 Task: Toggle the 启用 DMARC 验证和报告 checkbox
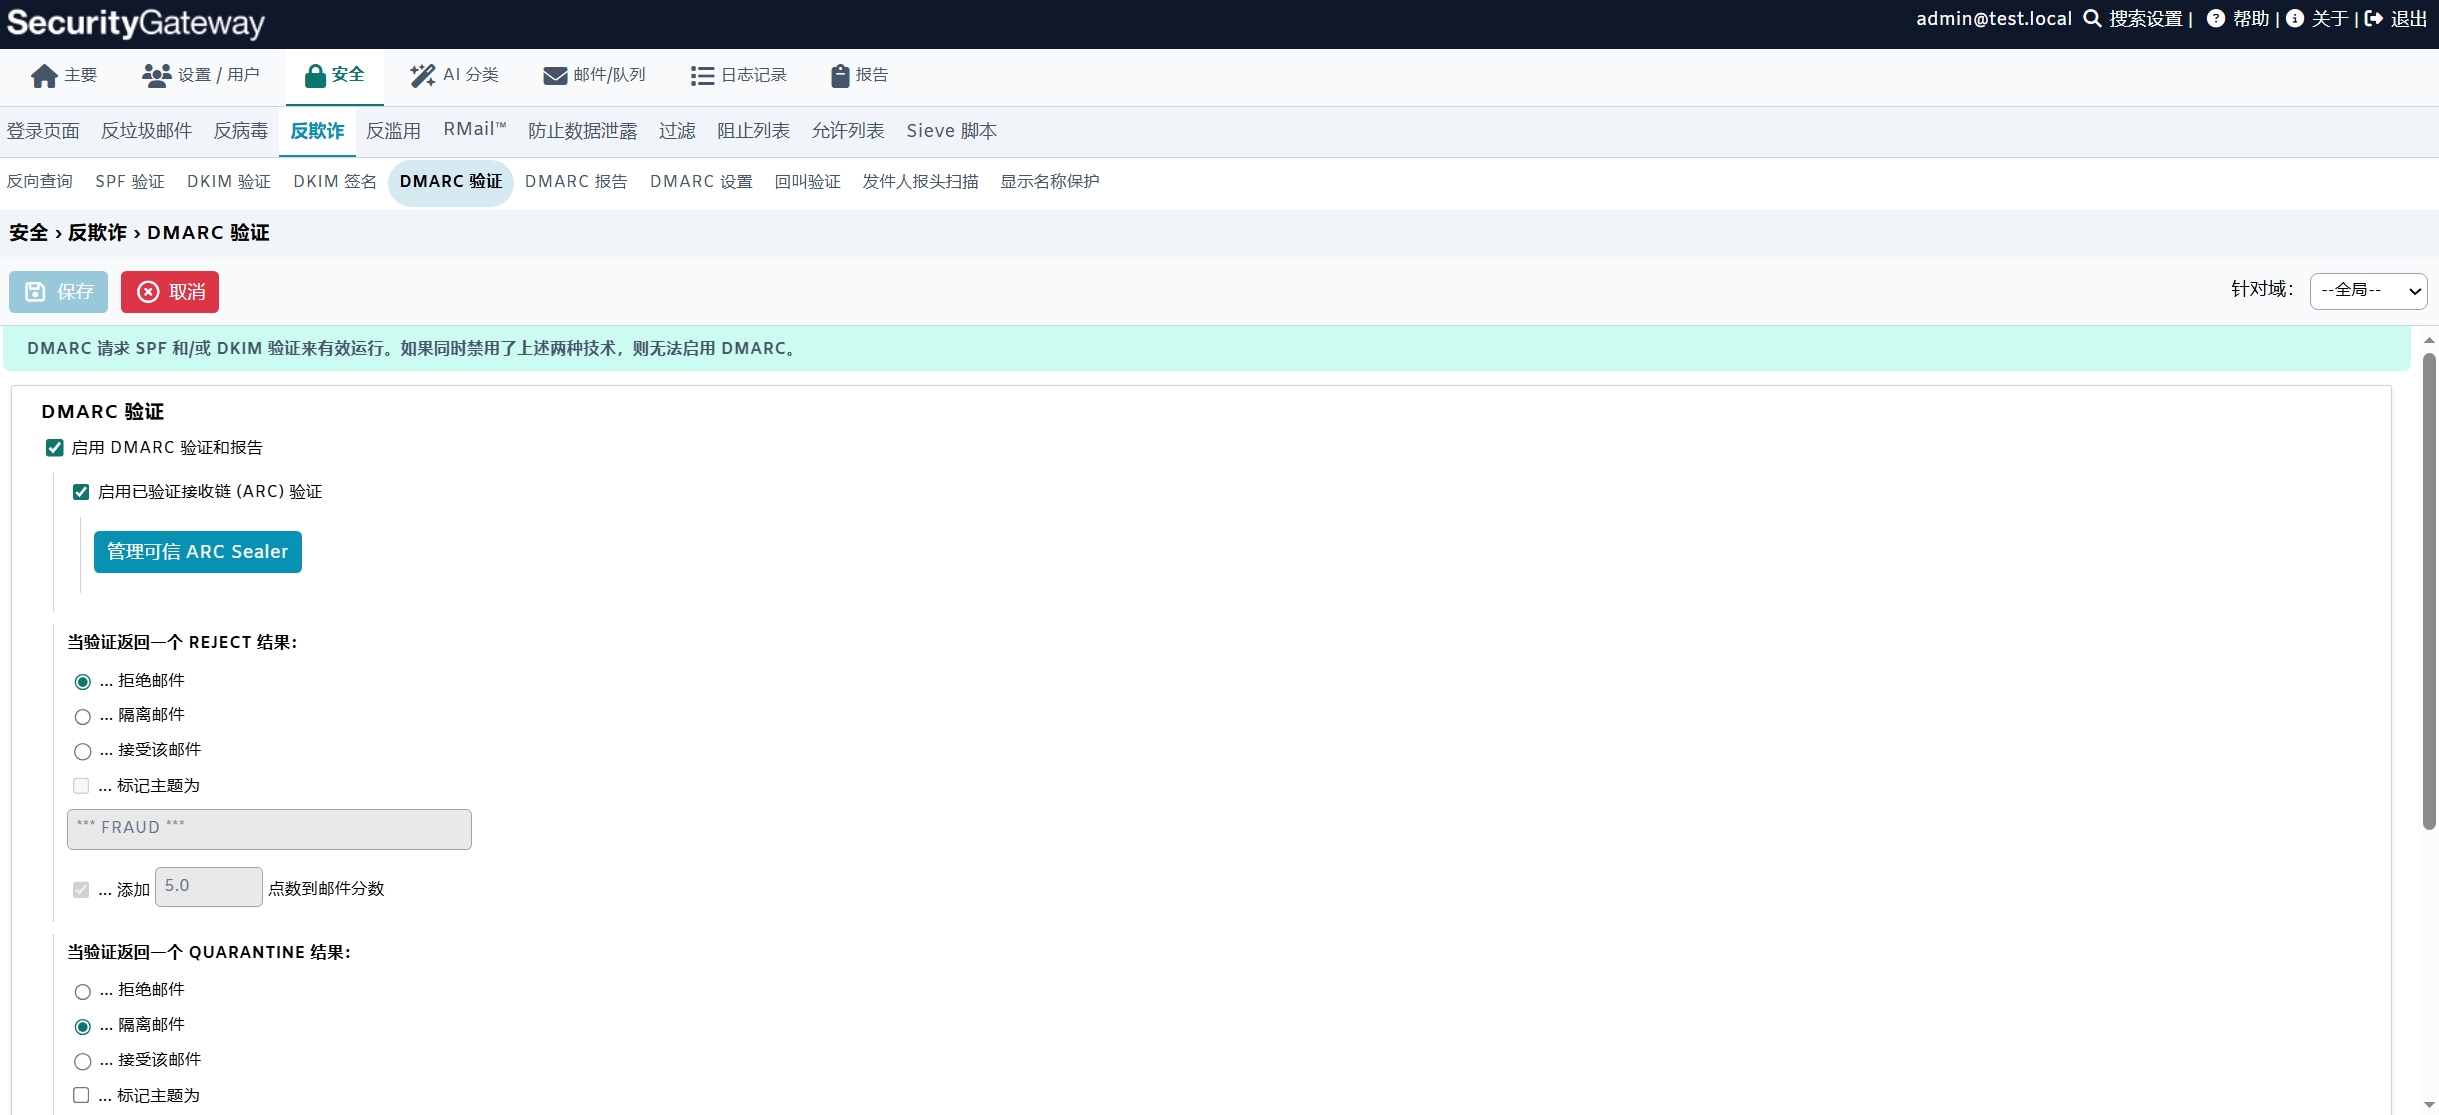pos(55,448)
